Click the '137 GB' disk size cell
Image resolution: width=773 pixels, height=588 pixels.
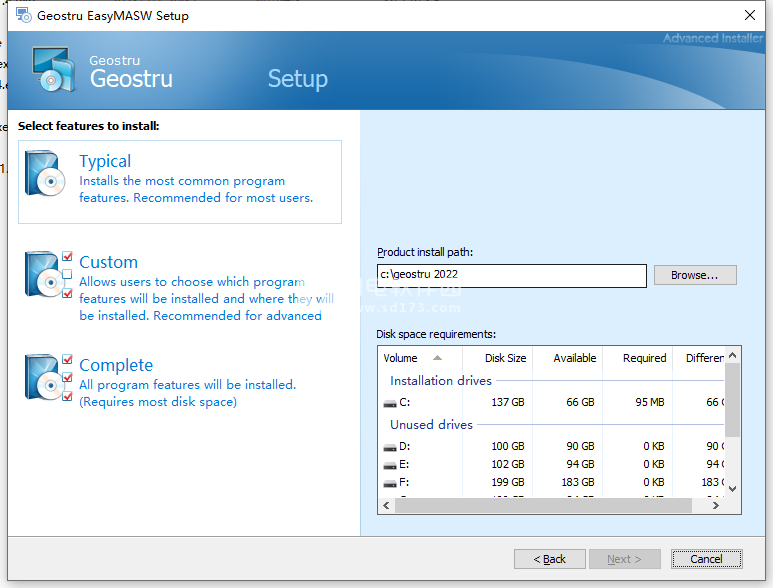tap(508, 402)
